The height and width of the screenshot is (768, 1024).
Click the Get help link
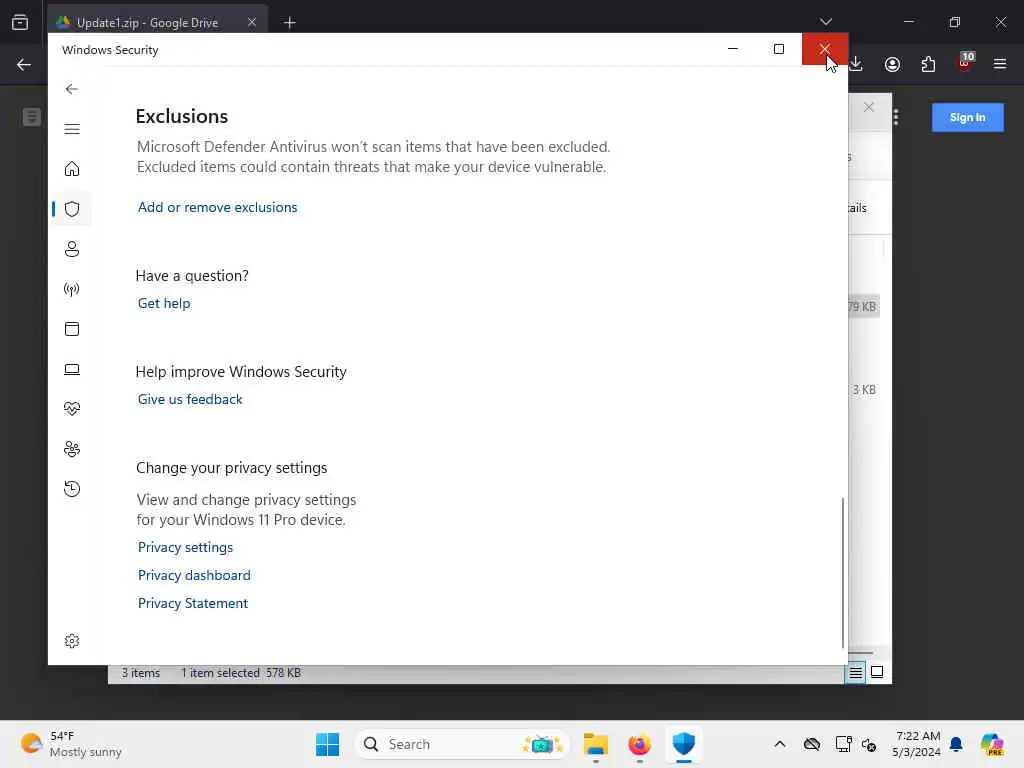[x=164, y=303]
